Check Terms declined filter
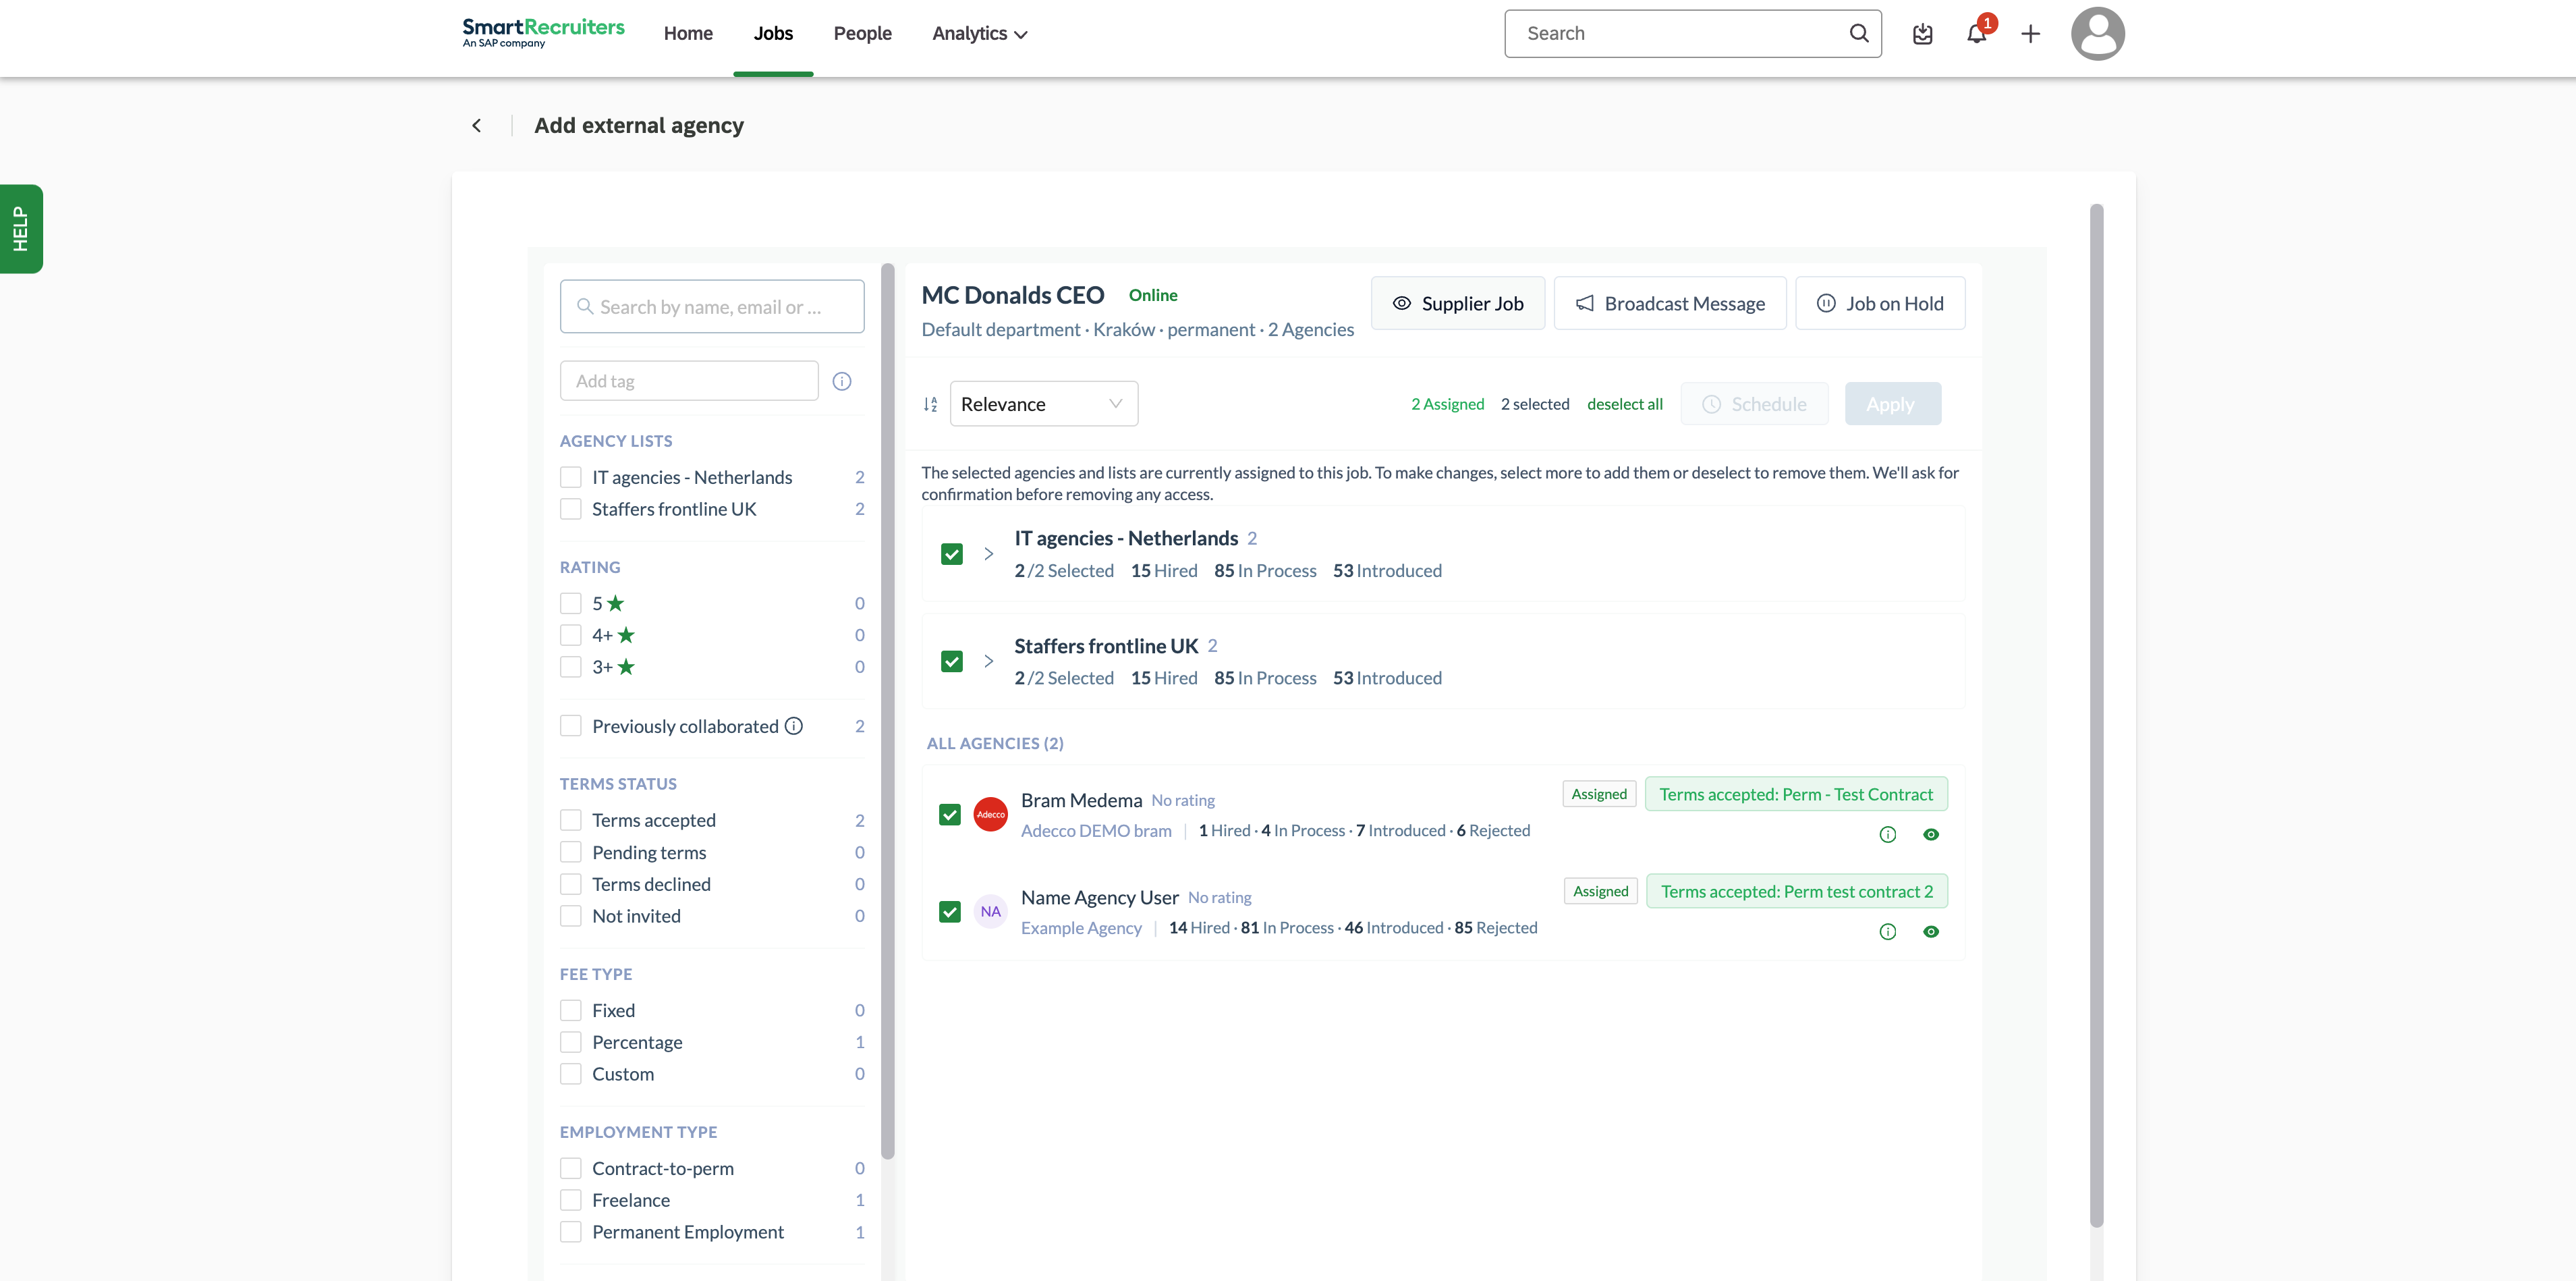 click(x=570, y=884)
